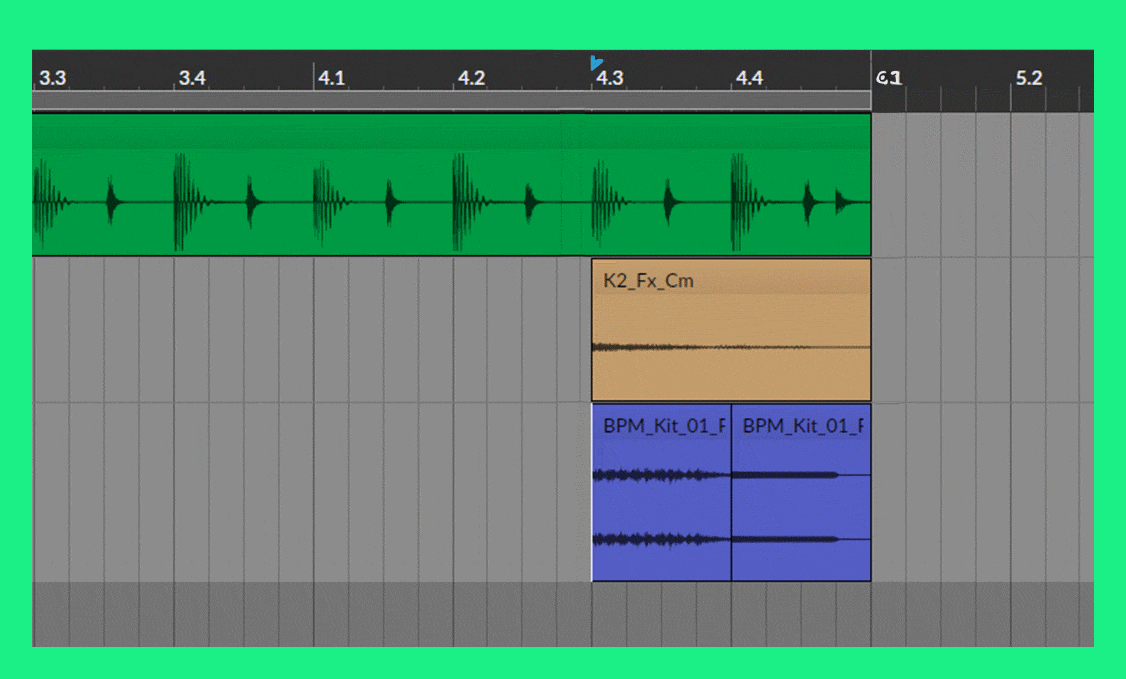
Task: Click the 3.3 position on the ruler
Action: pos(52,78)
